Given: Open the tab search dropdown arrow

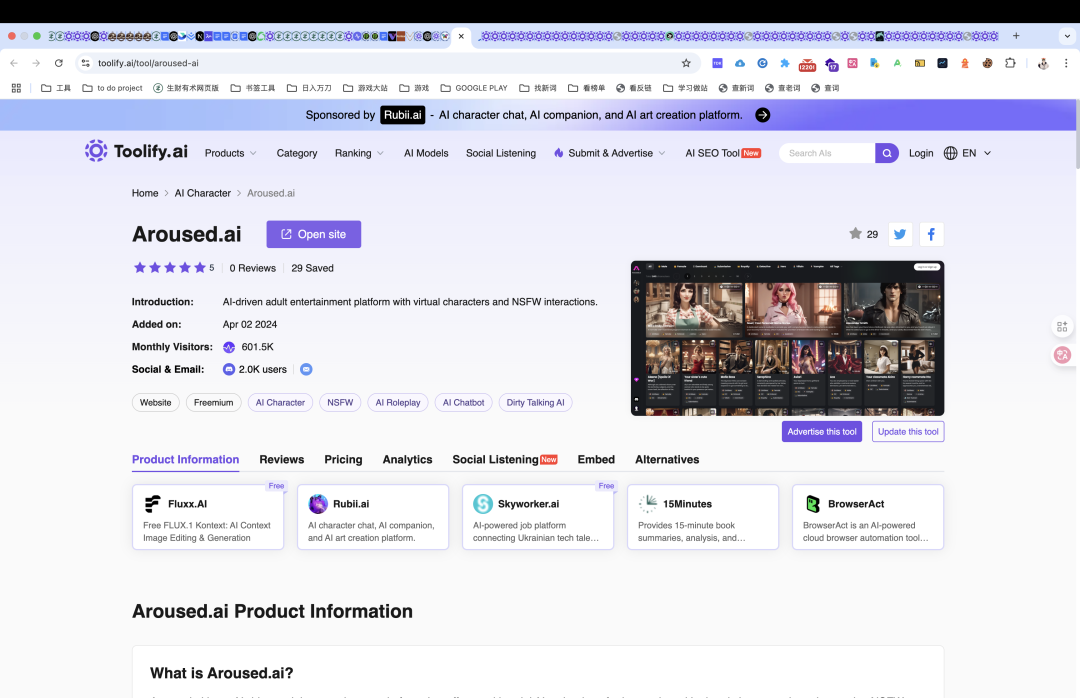Looking at the screenshot, I should (x=1067, y=36).
